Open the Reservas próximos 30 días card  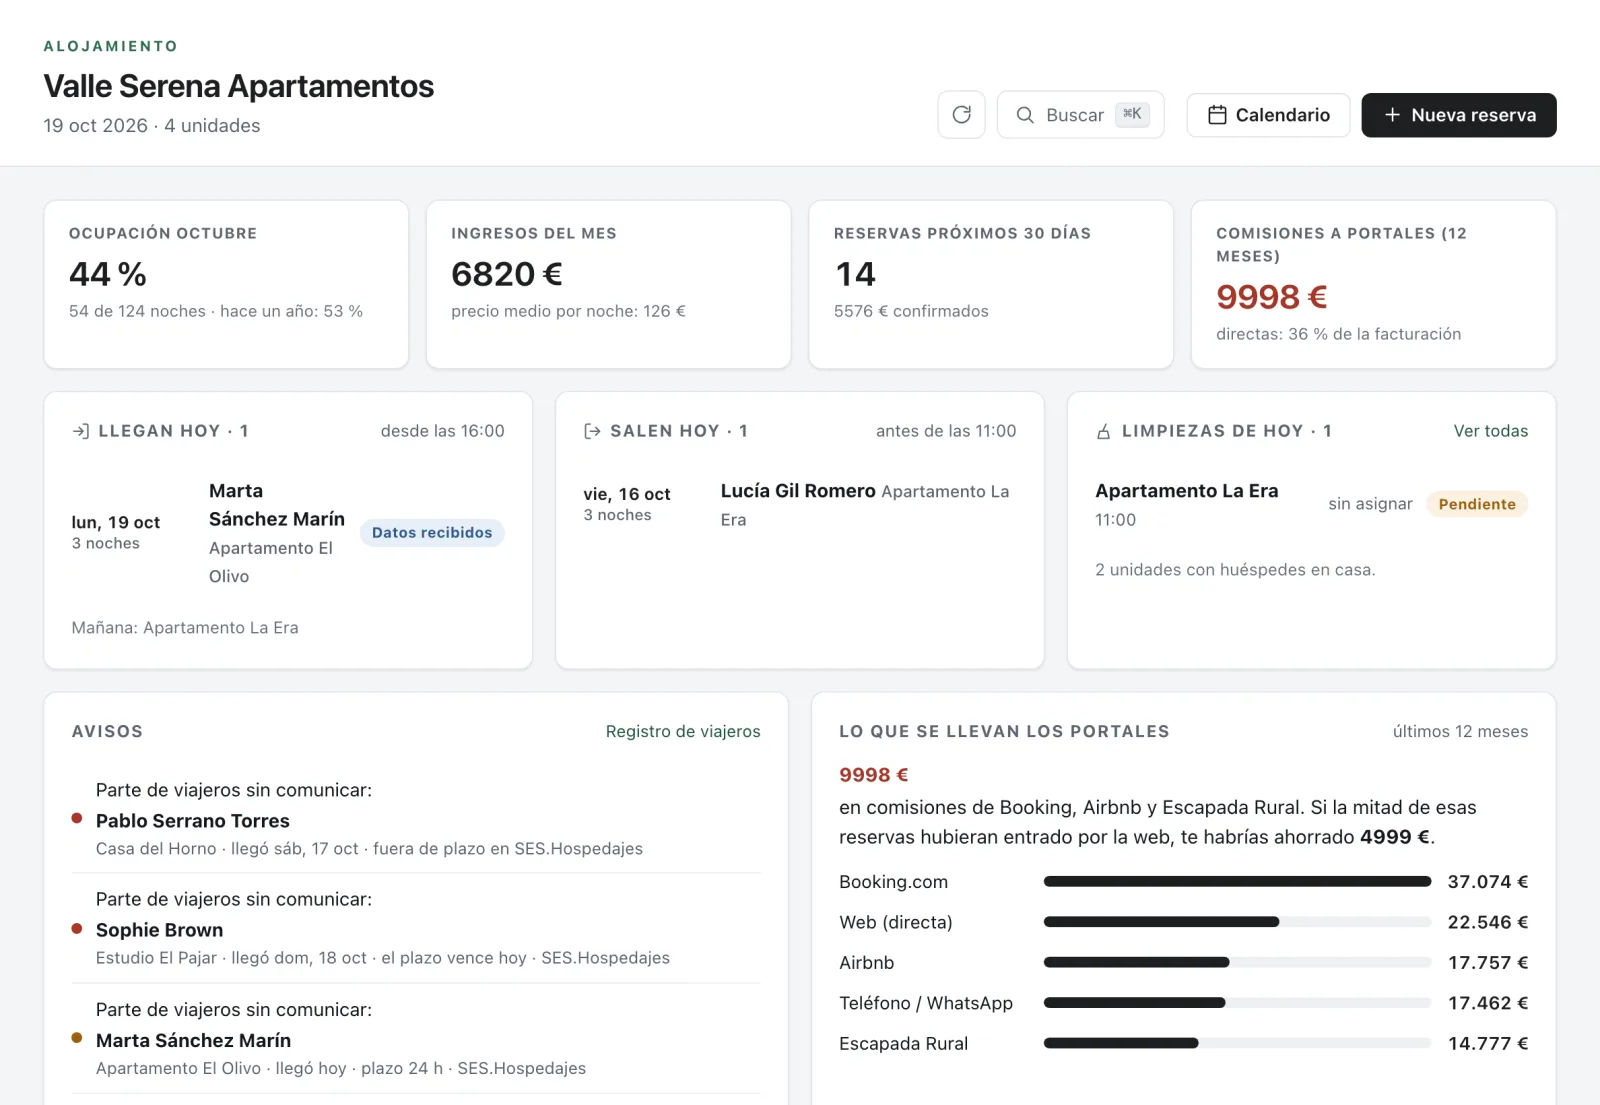[x=991, y=284]
